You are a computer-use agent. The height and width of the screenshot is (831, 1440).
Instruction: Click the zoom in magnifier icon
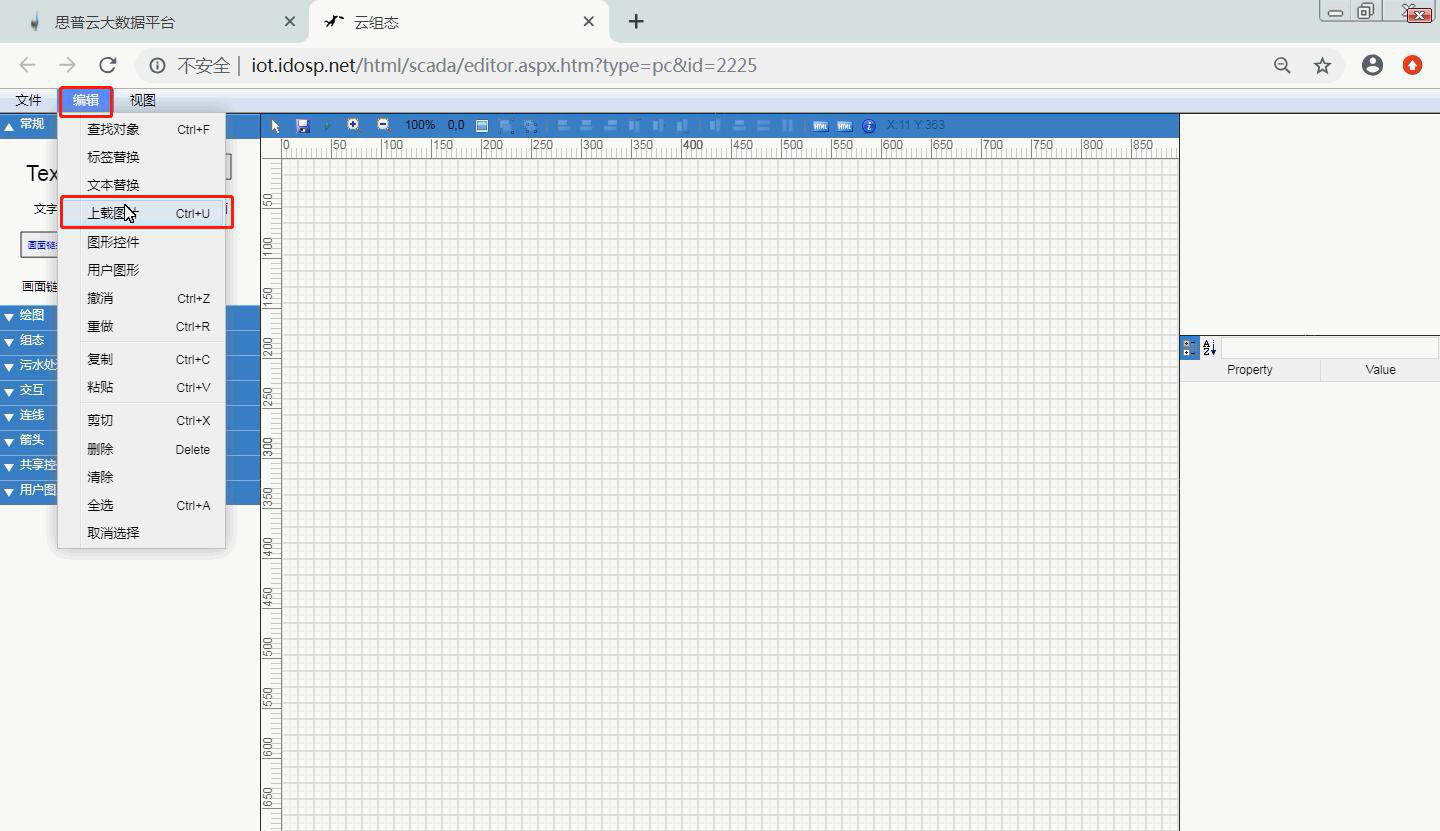coord(353,125)
